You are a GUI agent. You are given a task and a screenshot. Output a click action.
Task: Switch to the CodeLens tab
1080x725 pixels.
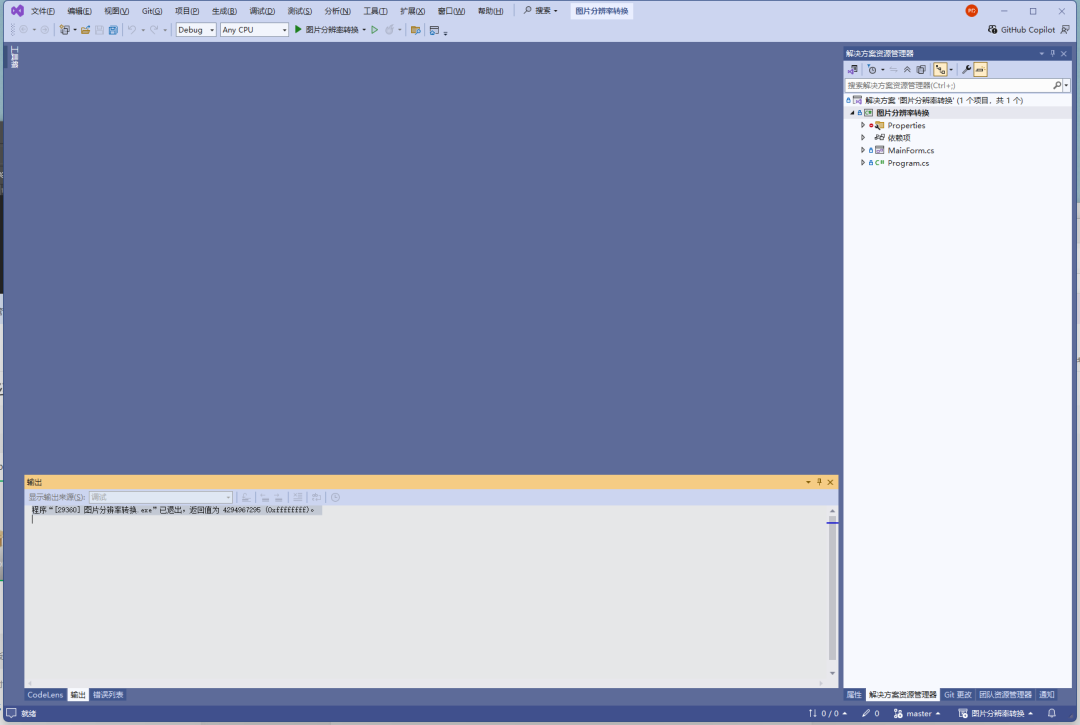click(45, 695)
